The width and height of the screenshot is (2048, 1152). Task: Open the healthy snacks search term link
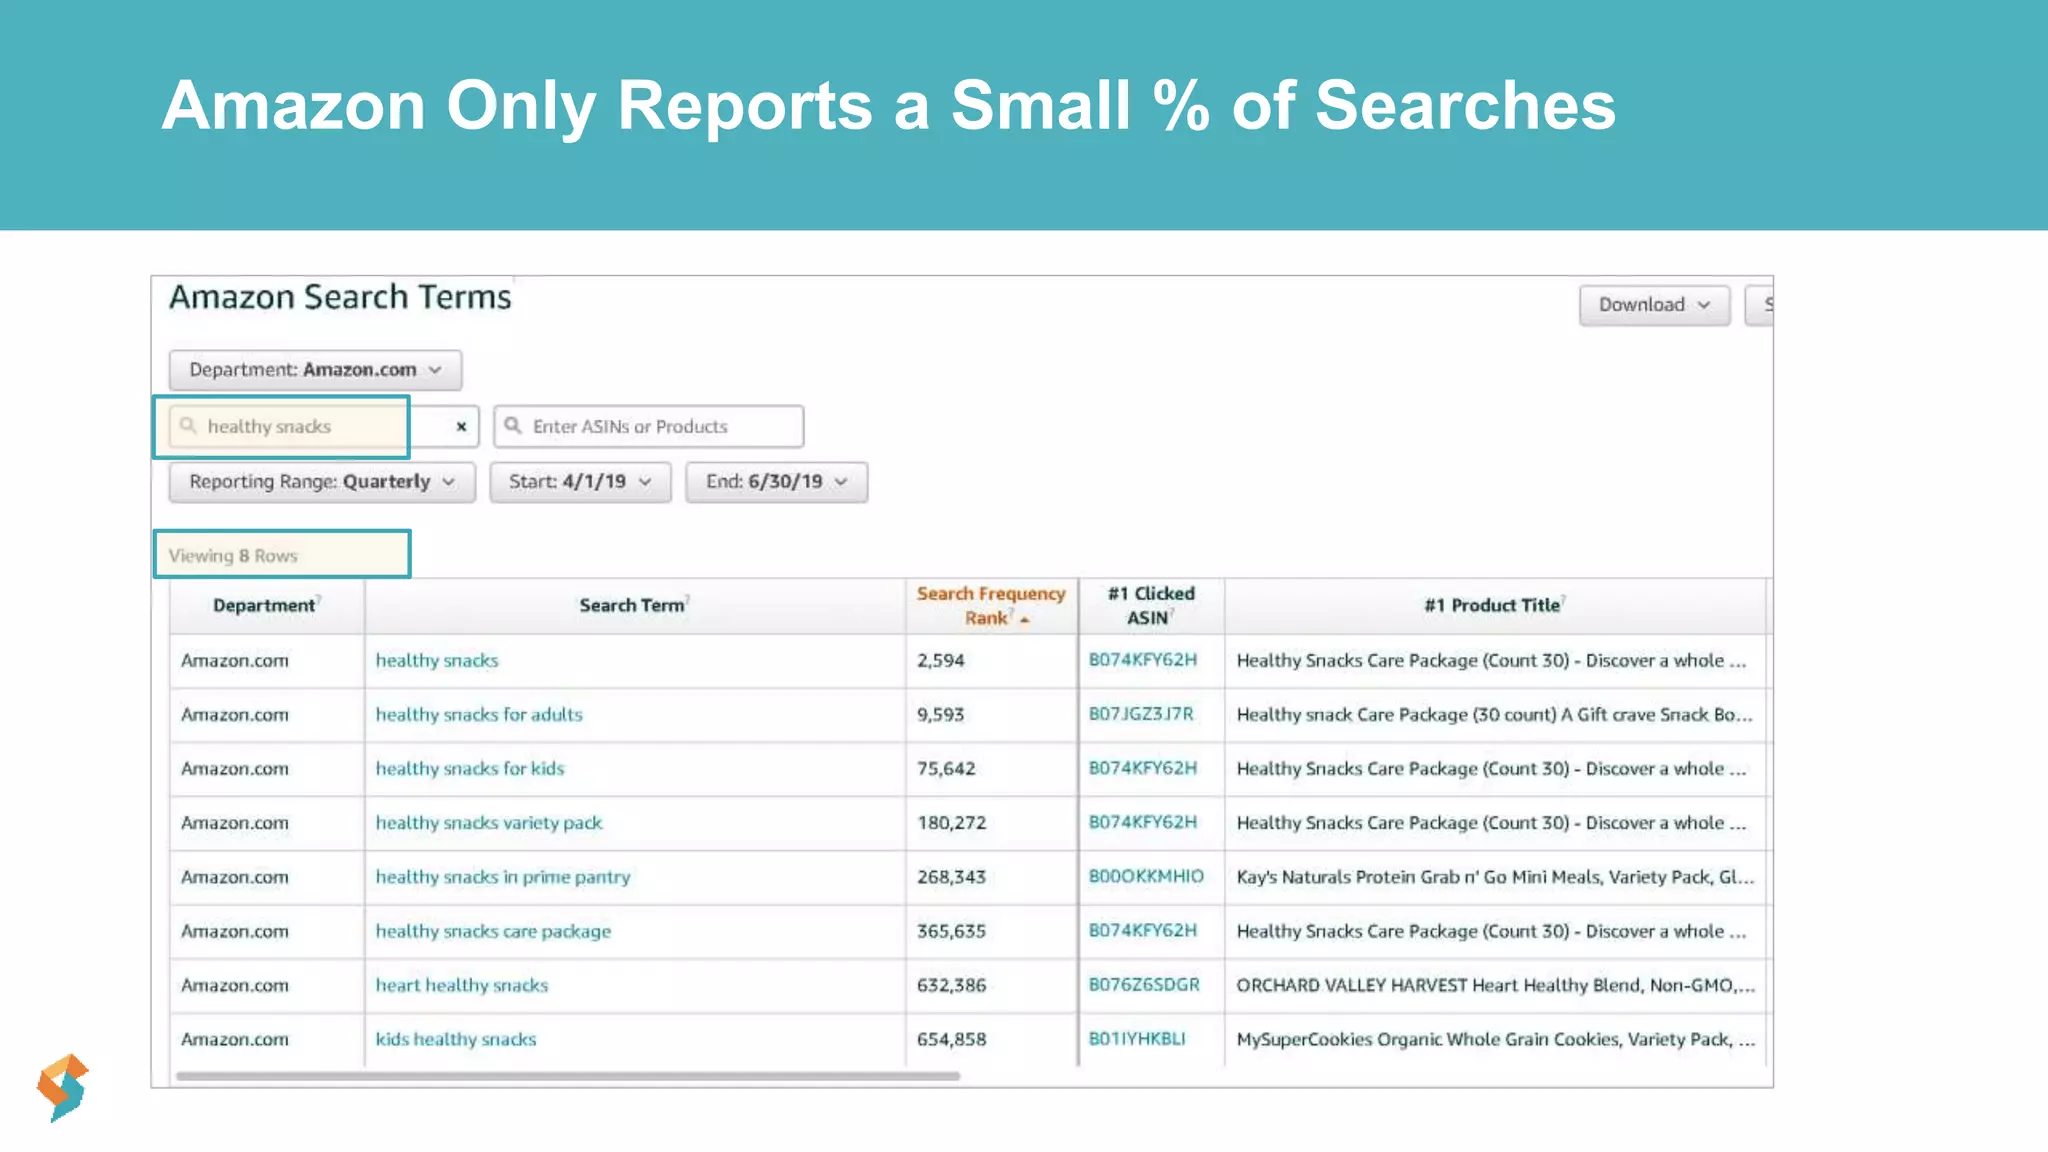[x=437, y=661]
